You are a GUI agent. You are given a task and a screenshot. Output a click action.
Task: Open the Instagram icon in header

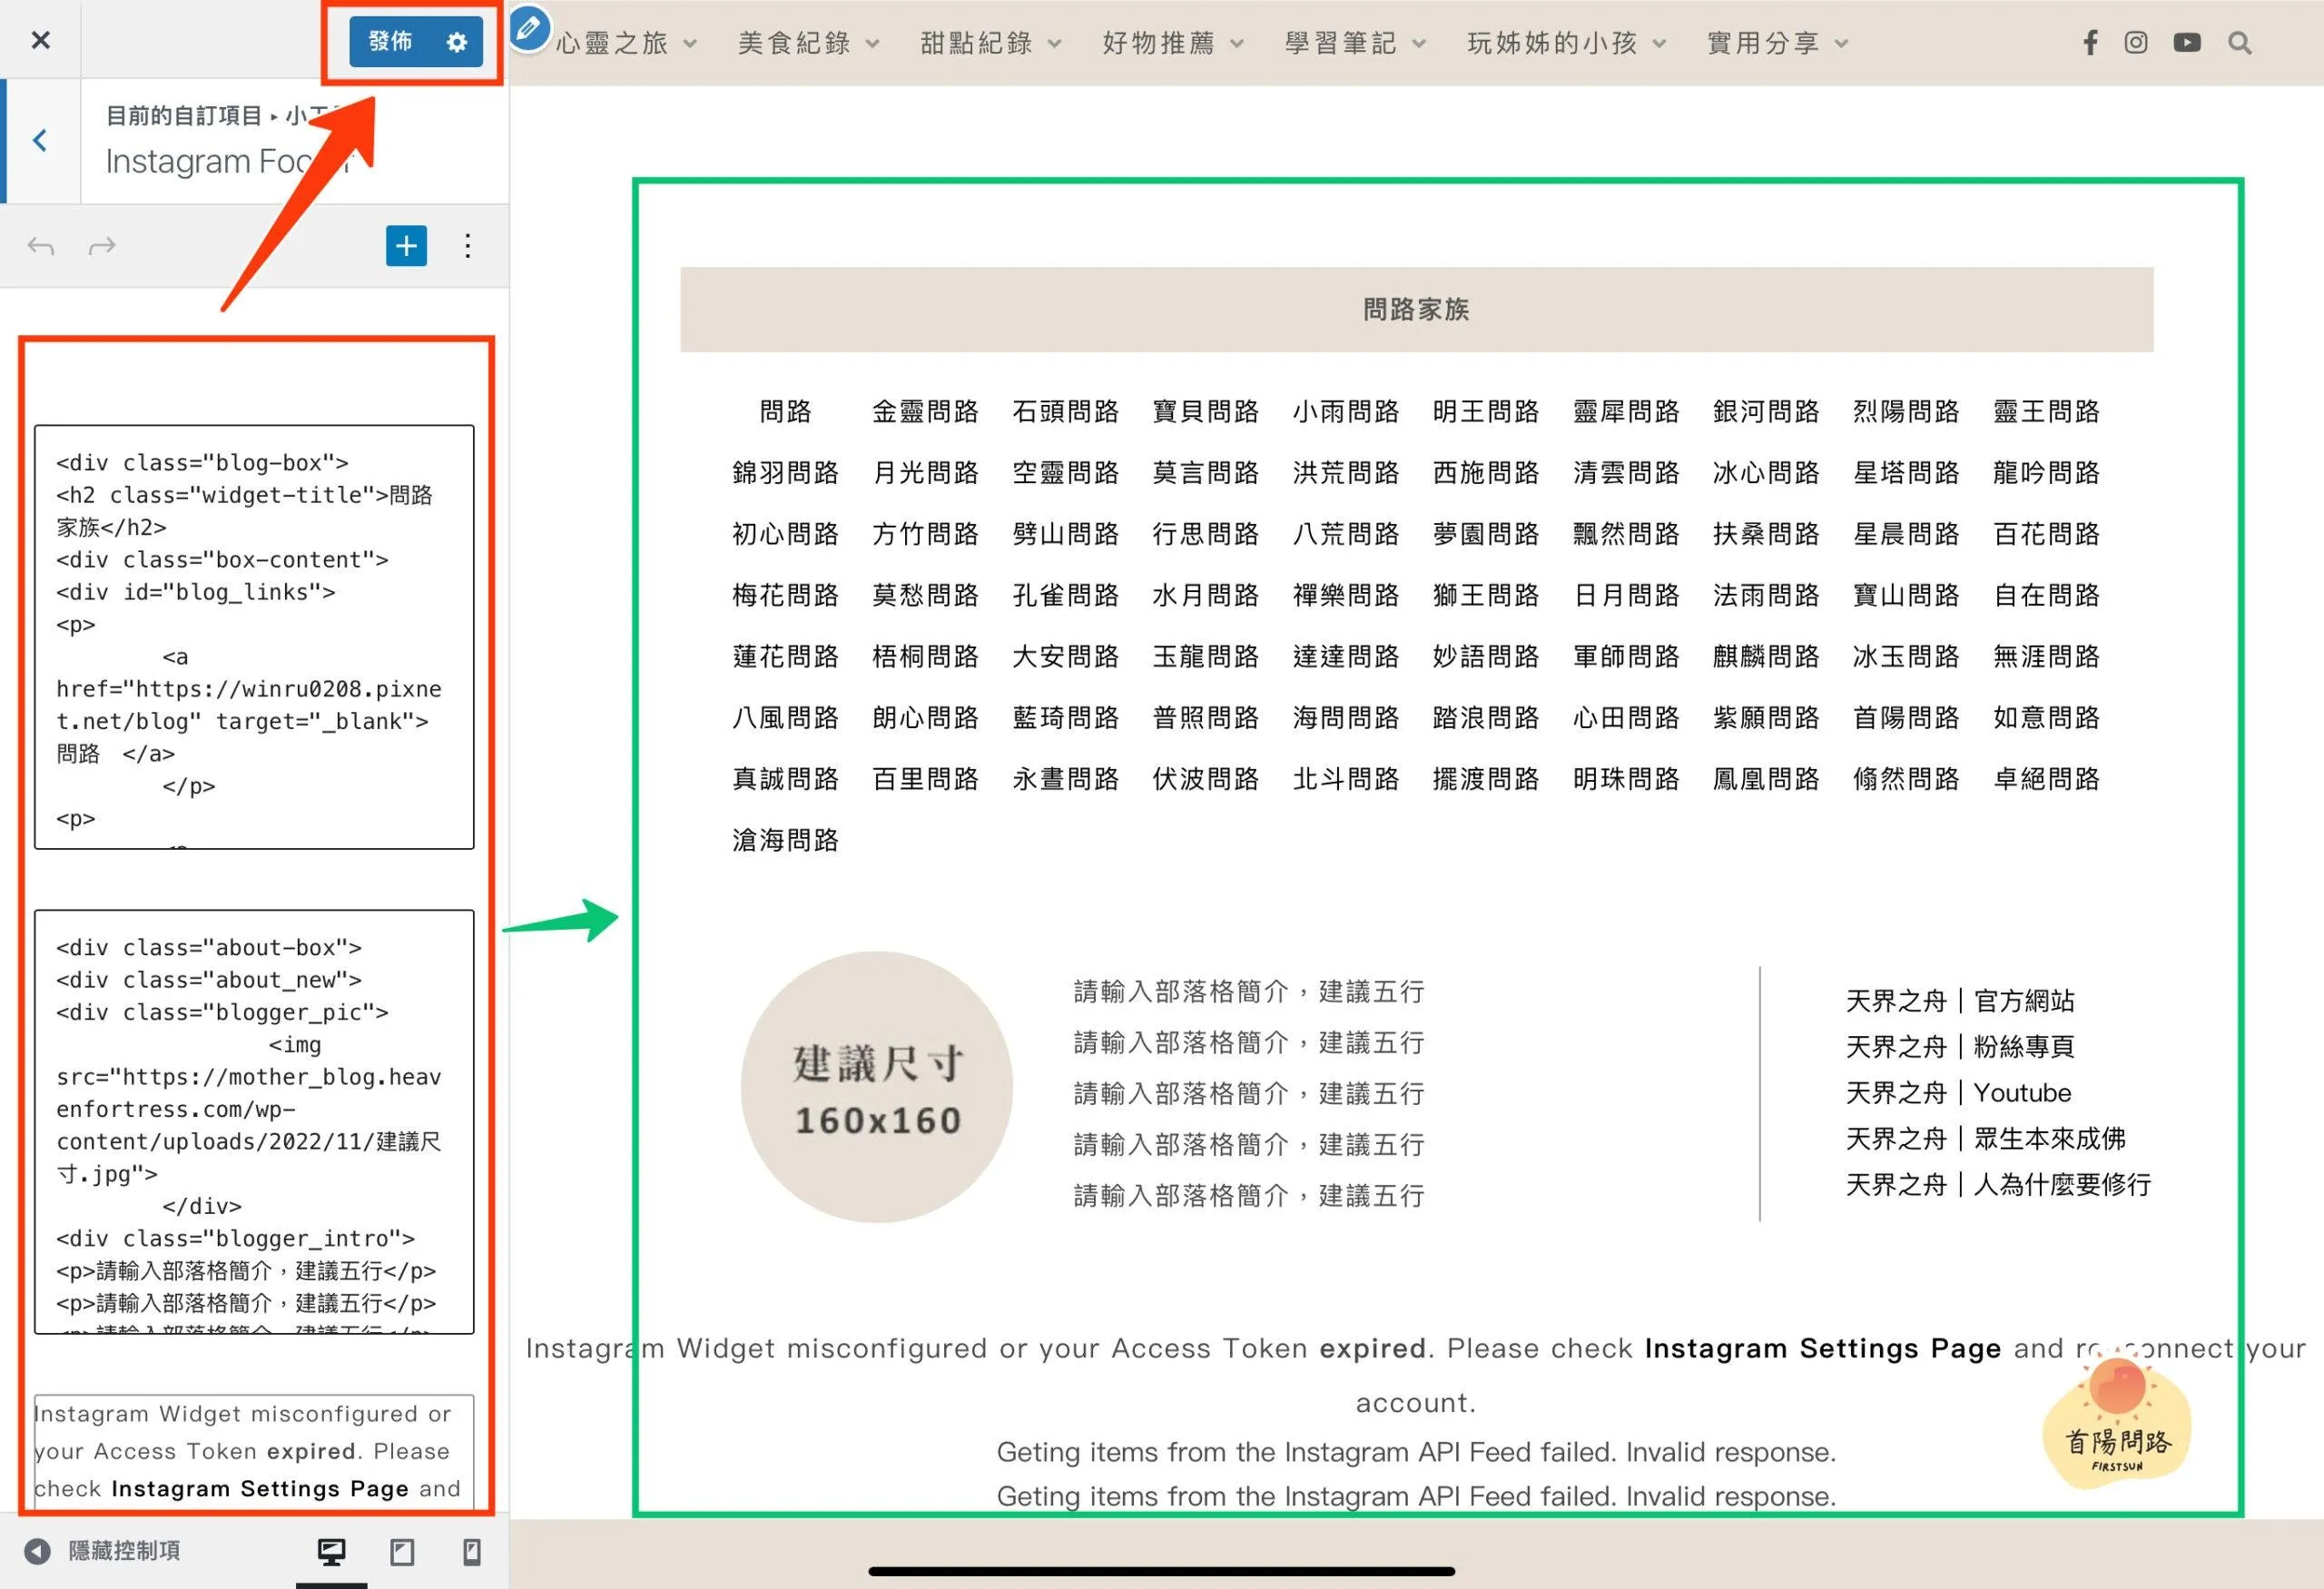click(x=2136, y=43)
